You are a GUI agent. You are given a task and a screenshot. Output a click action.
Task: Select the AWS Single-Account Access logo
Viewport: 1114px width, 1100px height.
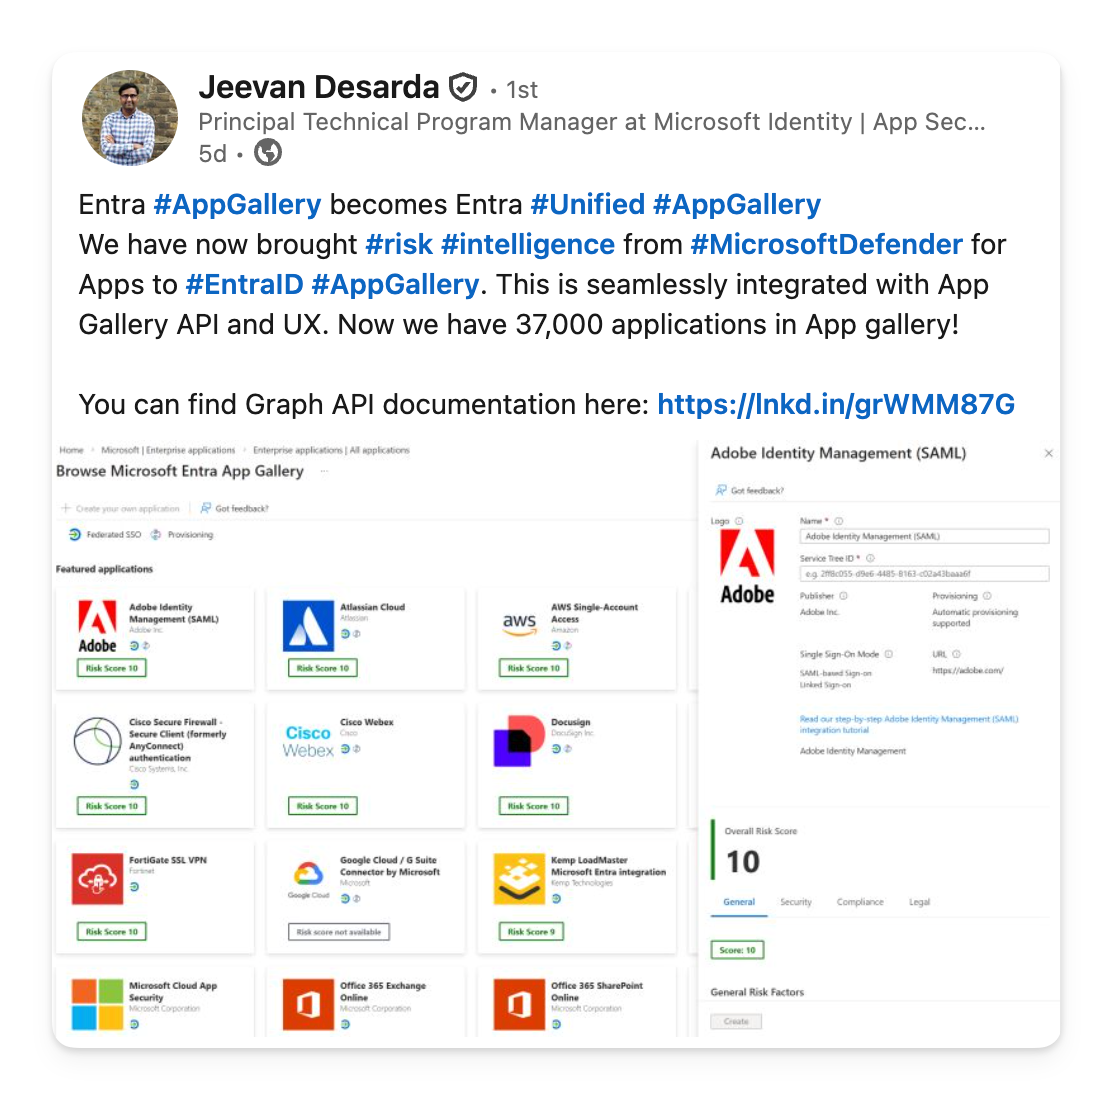(519, 623)
